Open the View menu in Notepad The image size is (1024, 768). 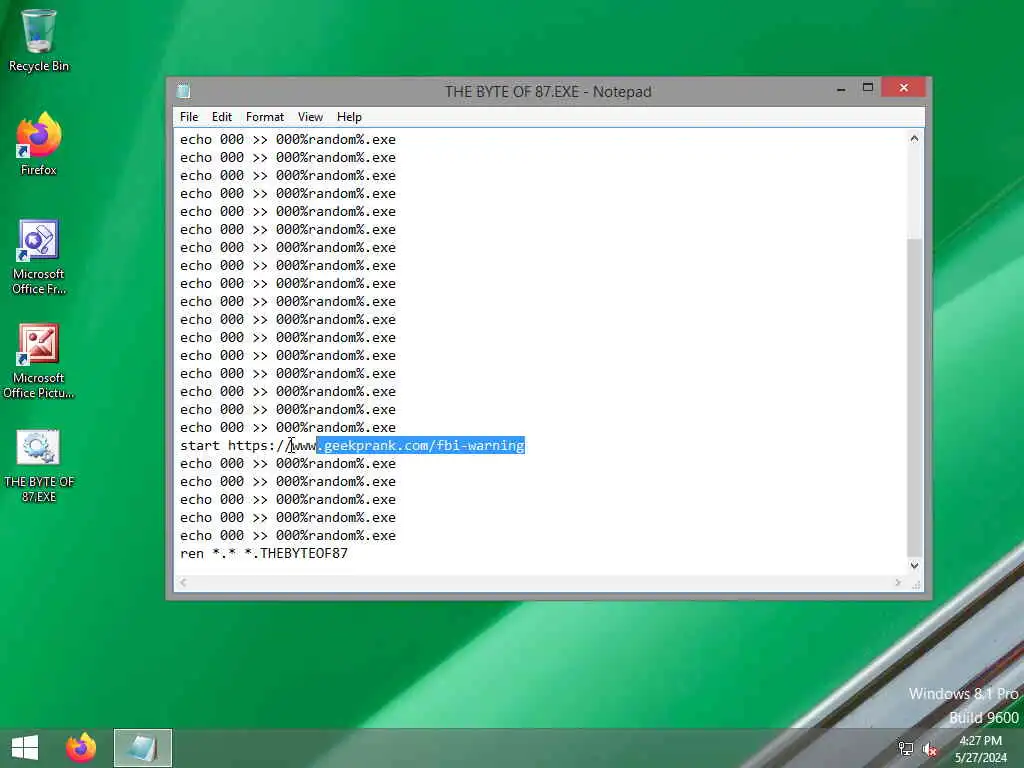310,117
